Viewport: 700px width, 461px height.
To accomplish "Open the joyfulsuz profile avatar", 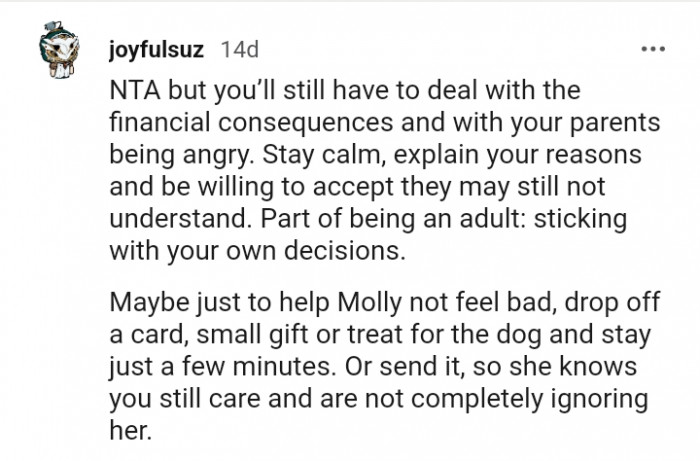I will [57, 58].
